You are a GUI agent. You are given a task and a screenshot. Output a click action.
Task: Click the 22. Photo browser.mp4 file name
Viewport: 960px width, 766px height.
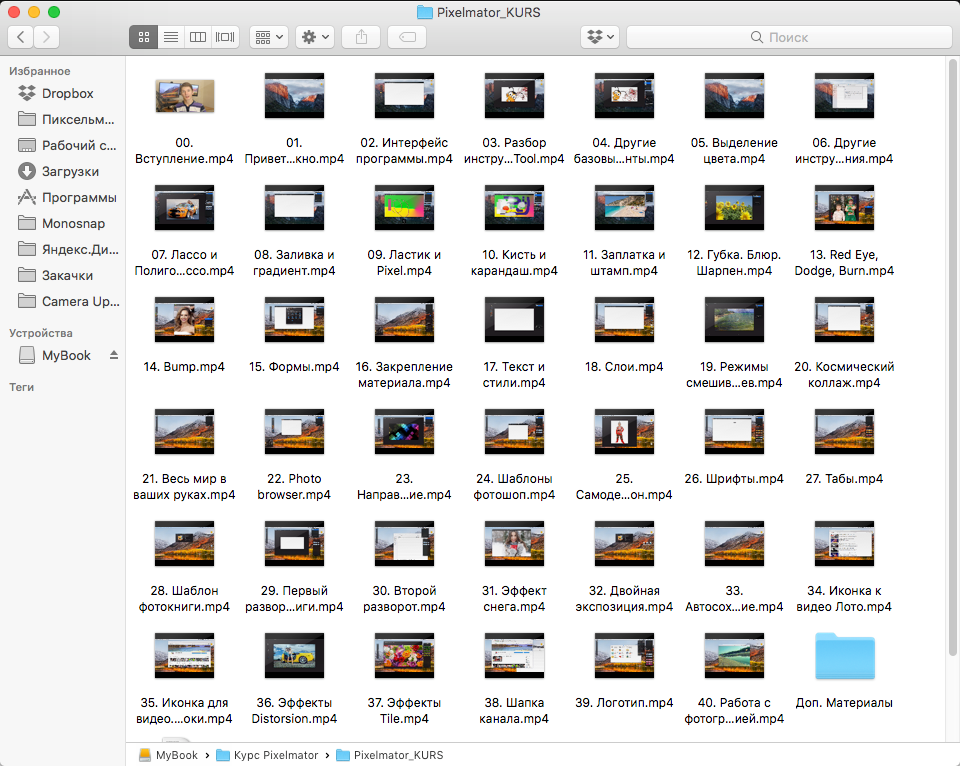point(294,487)
